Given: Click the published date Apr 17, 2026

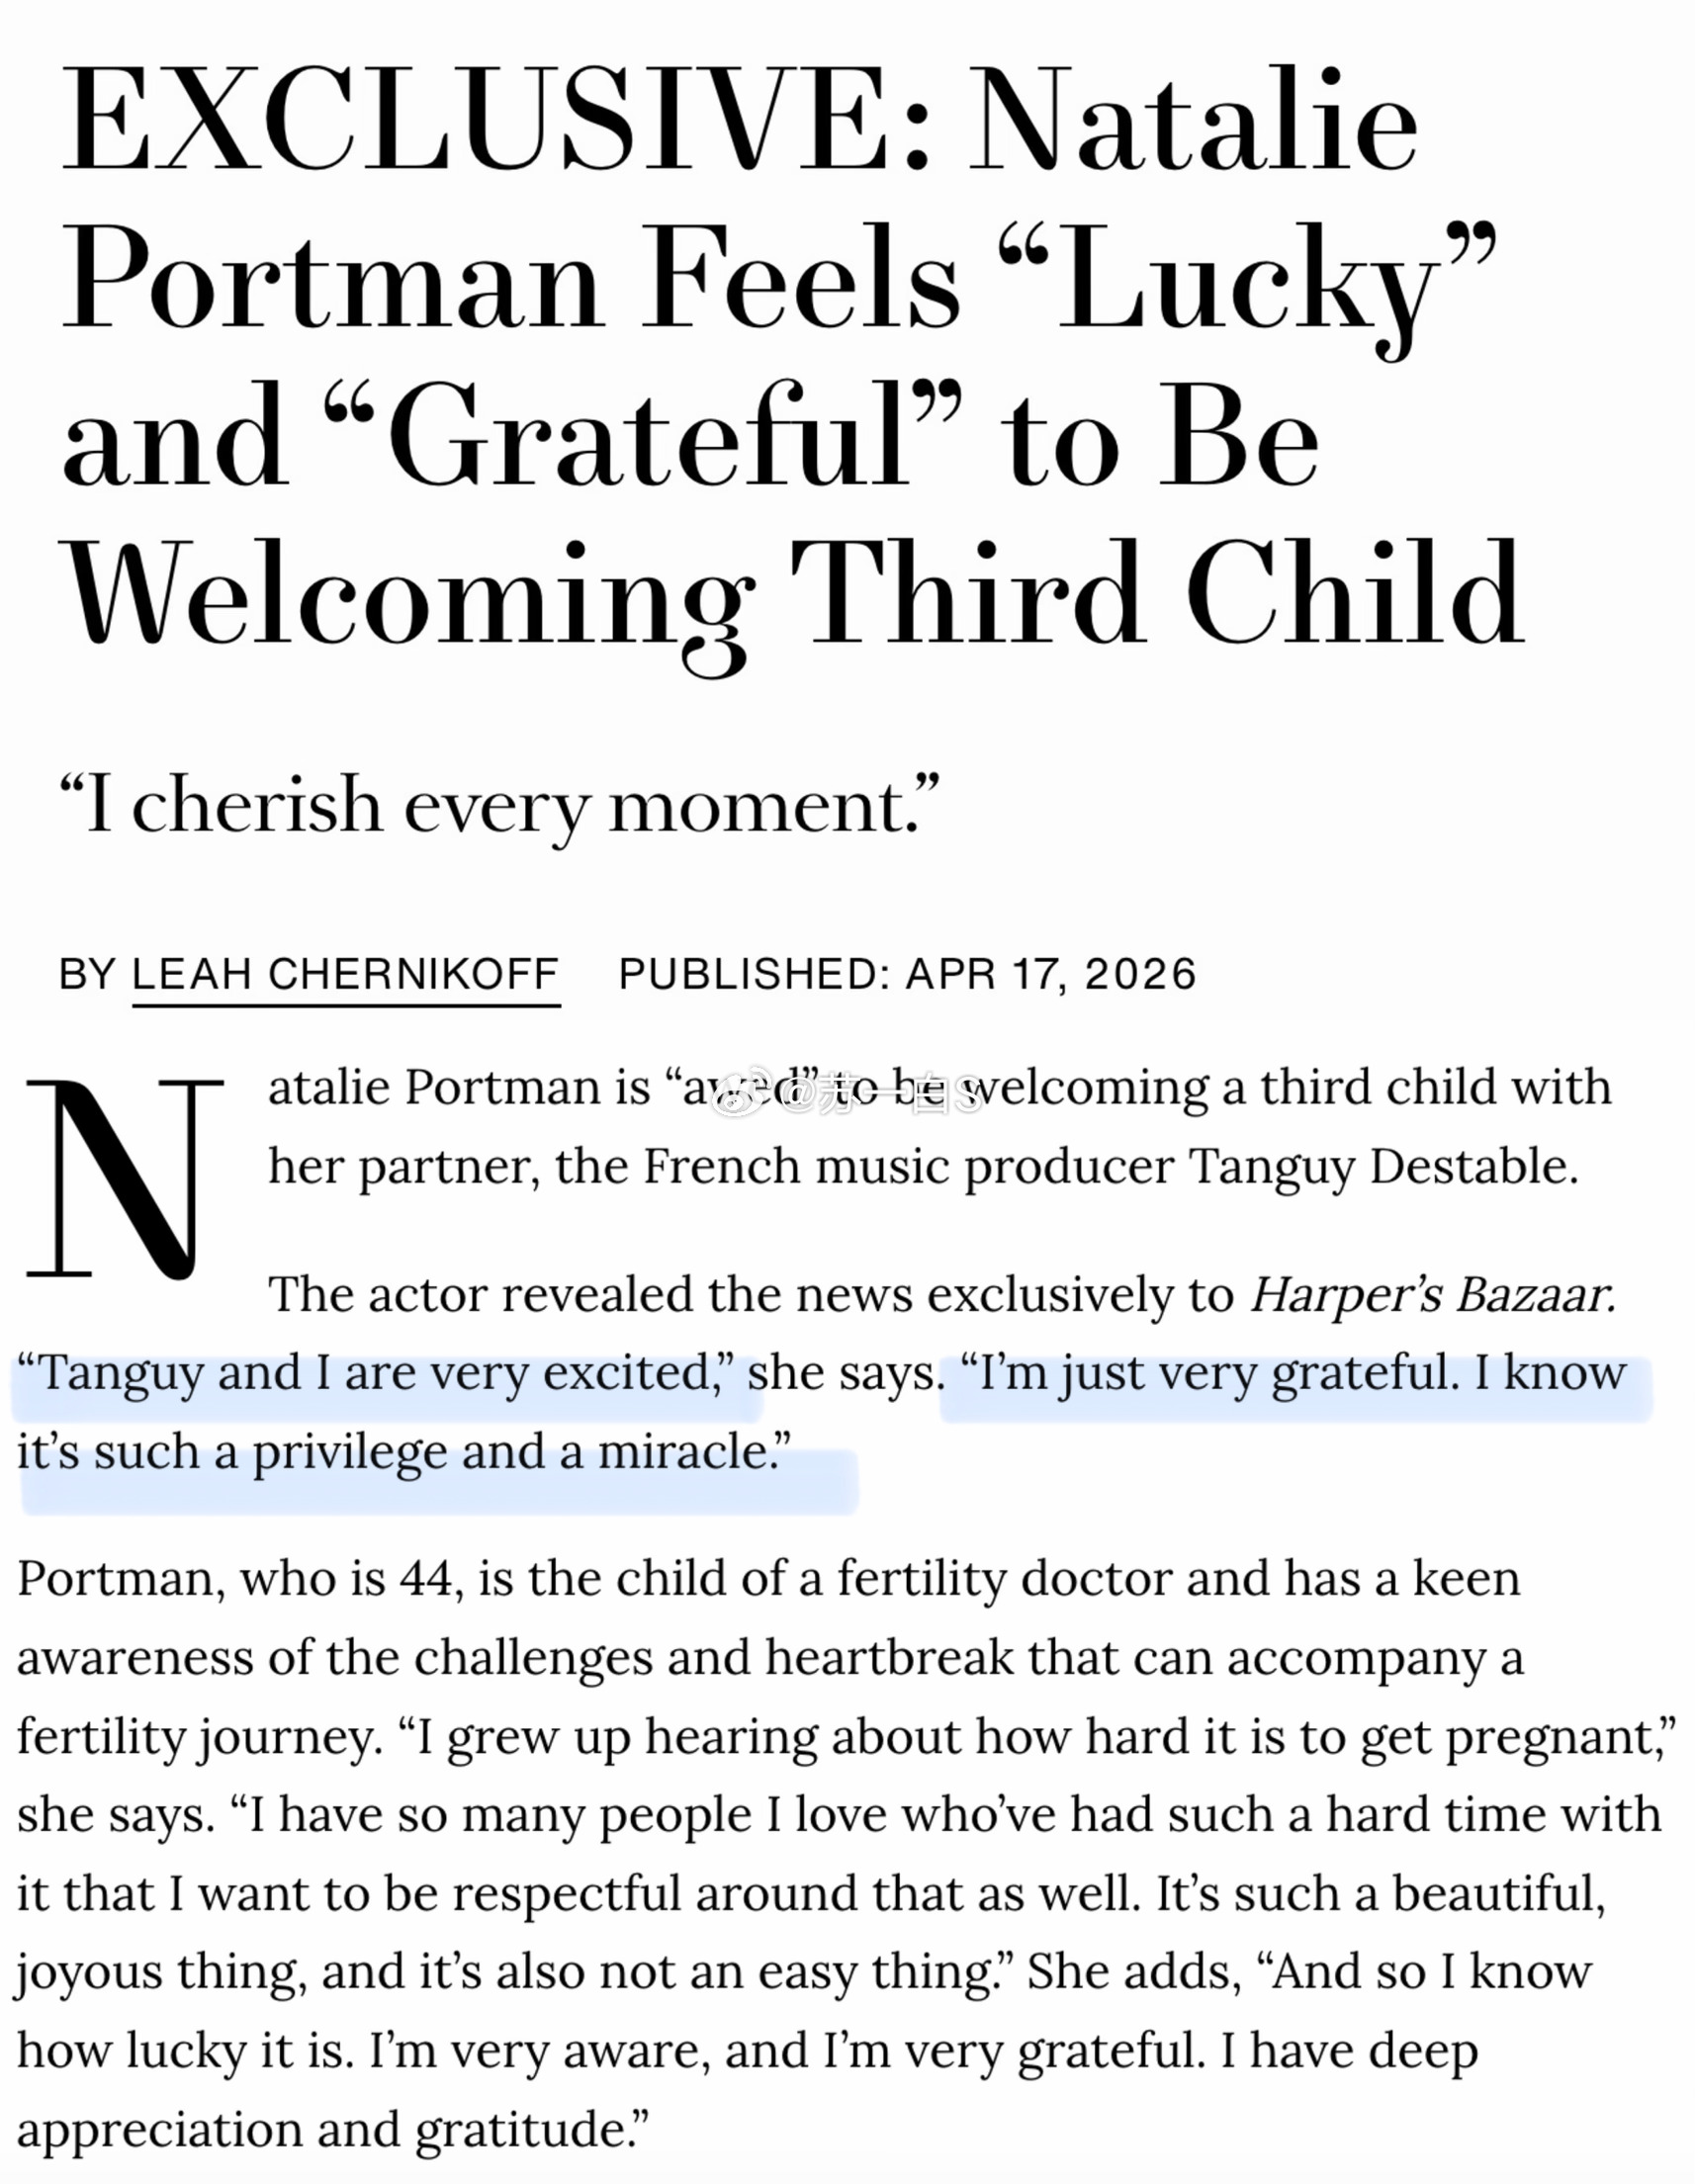Looking at the screenshot, I should 1050,974.
